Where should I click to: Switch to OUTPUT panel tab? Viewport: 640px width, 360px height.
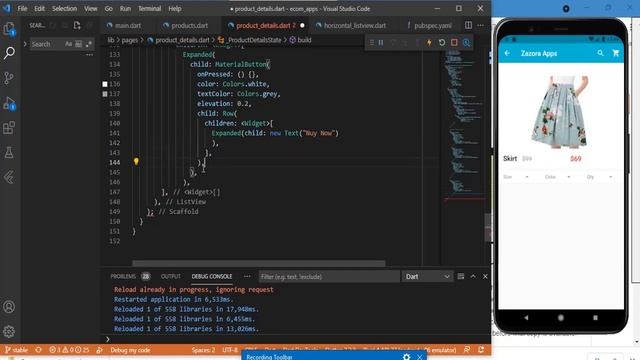click(171, 276)
